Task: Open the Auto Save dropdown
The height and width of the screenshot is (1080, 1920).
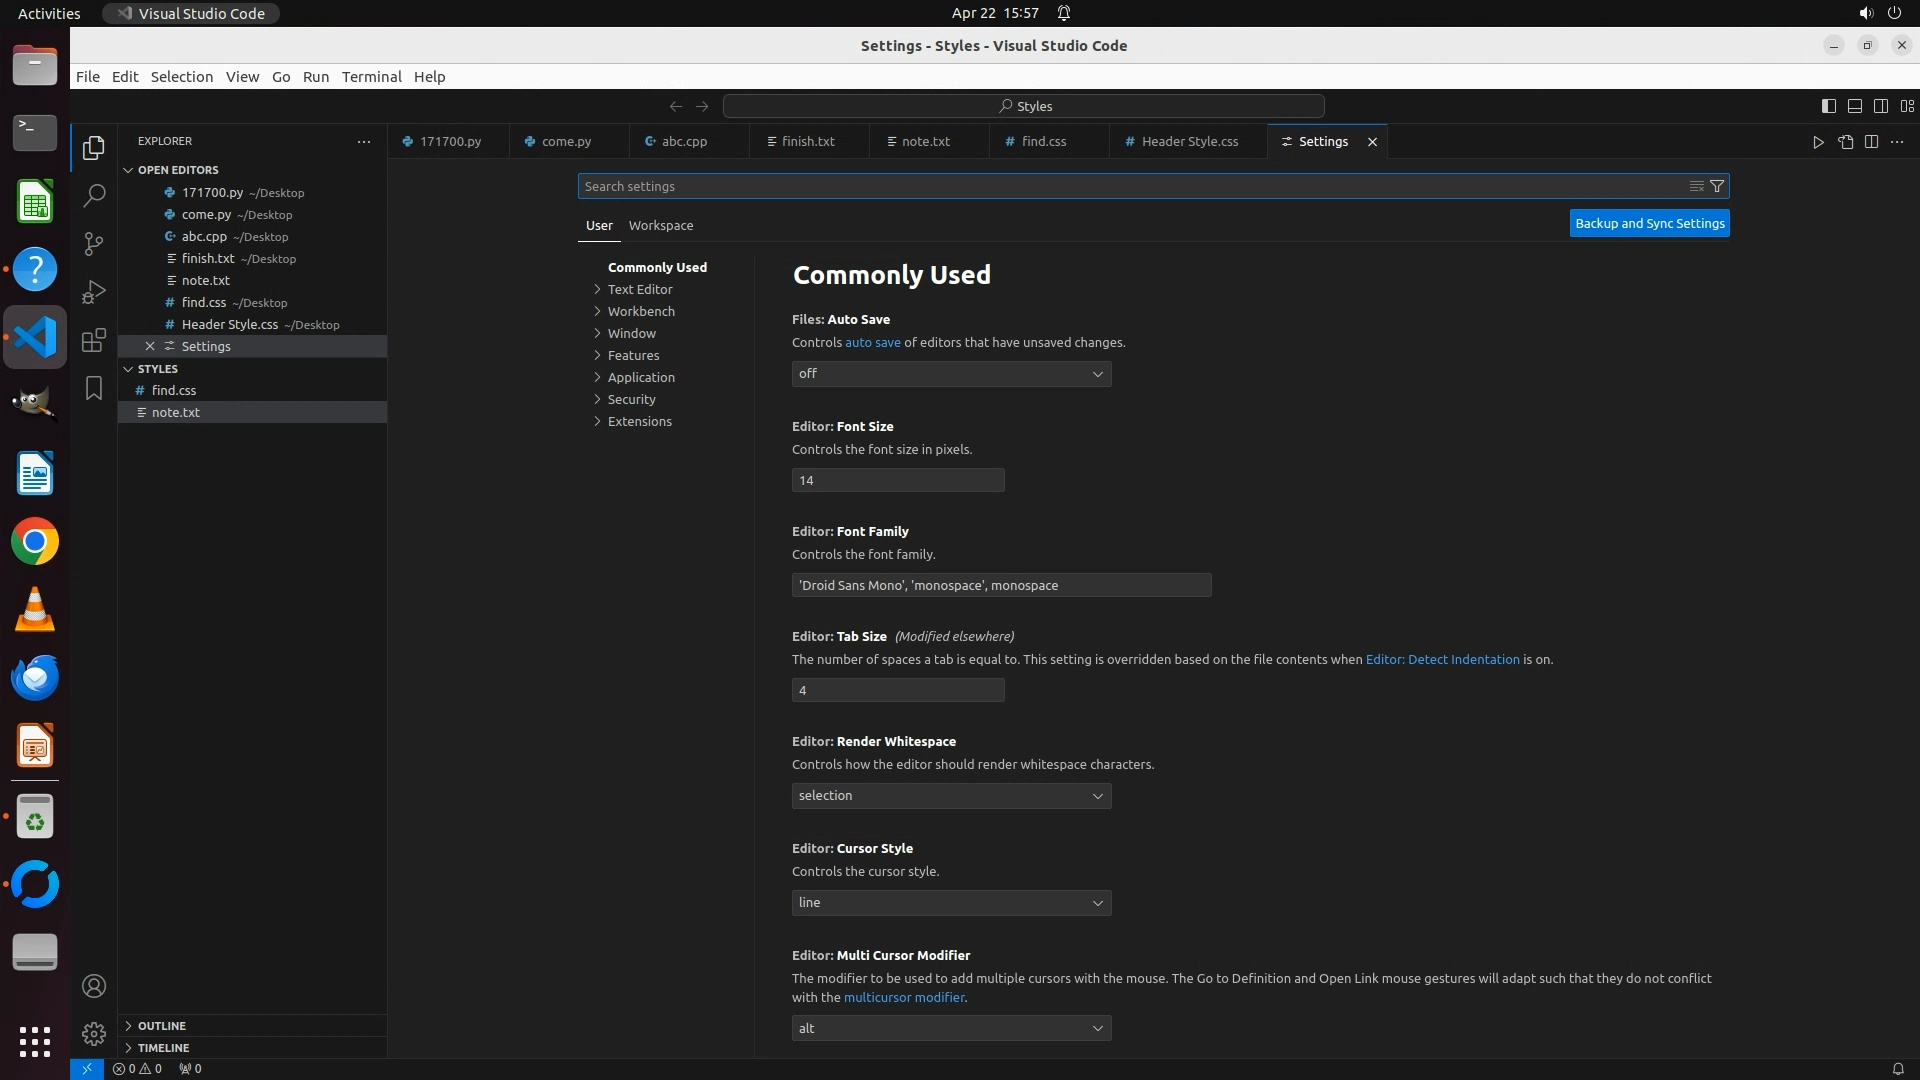Action: tap(951, 374)
